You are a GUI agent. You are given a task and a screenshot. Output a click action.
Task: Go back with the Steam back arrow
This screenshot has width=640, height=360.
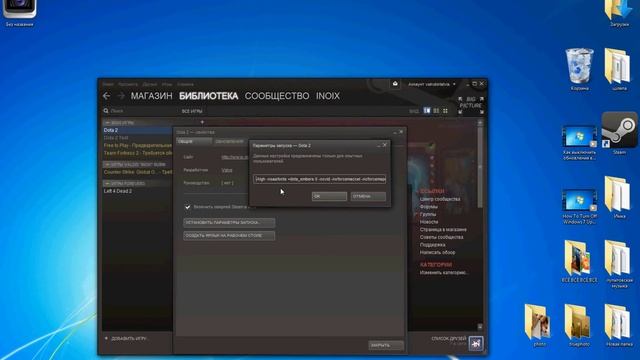pyautogui.click(x=107, y=96)
